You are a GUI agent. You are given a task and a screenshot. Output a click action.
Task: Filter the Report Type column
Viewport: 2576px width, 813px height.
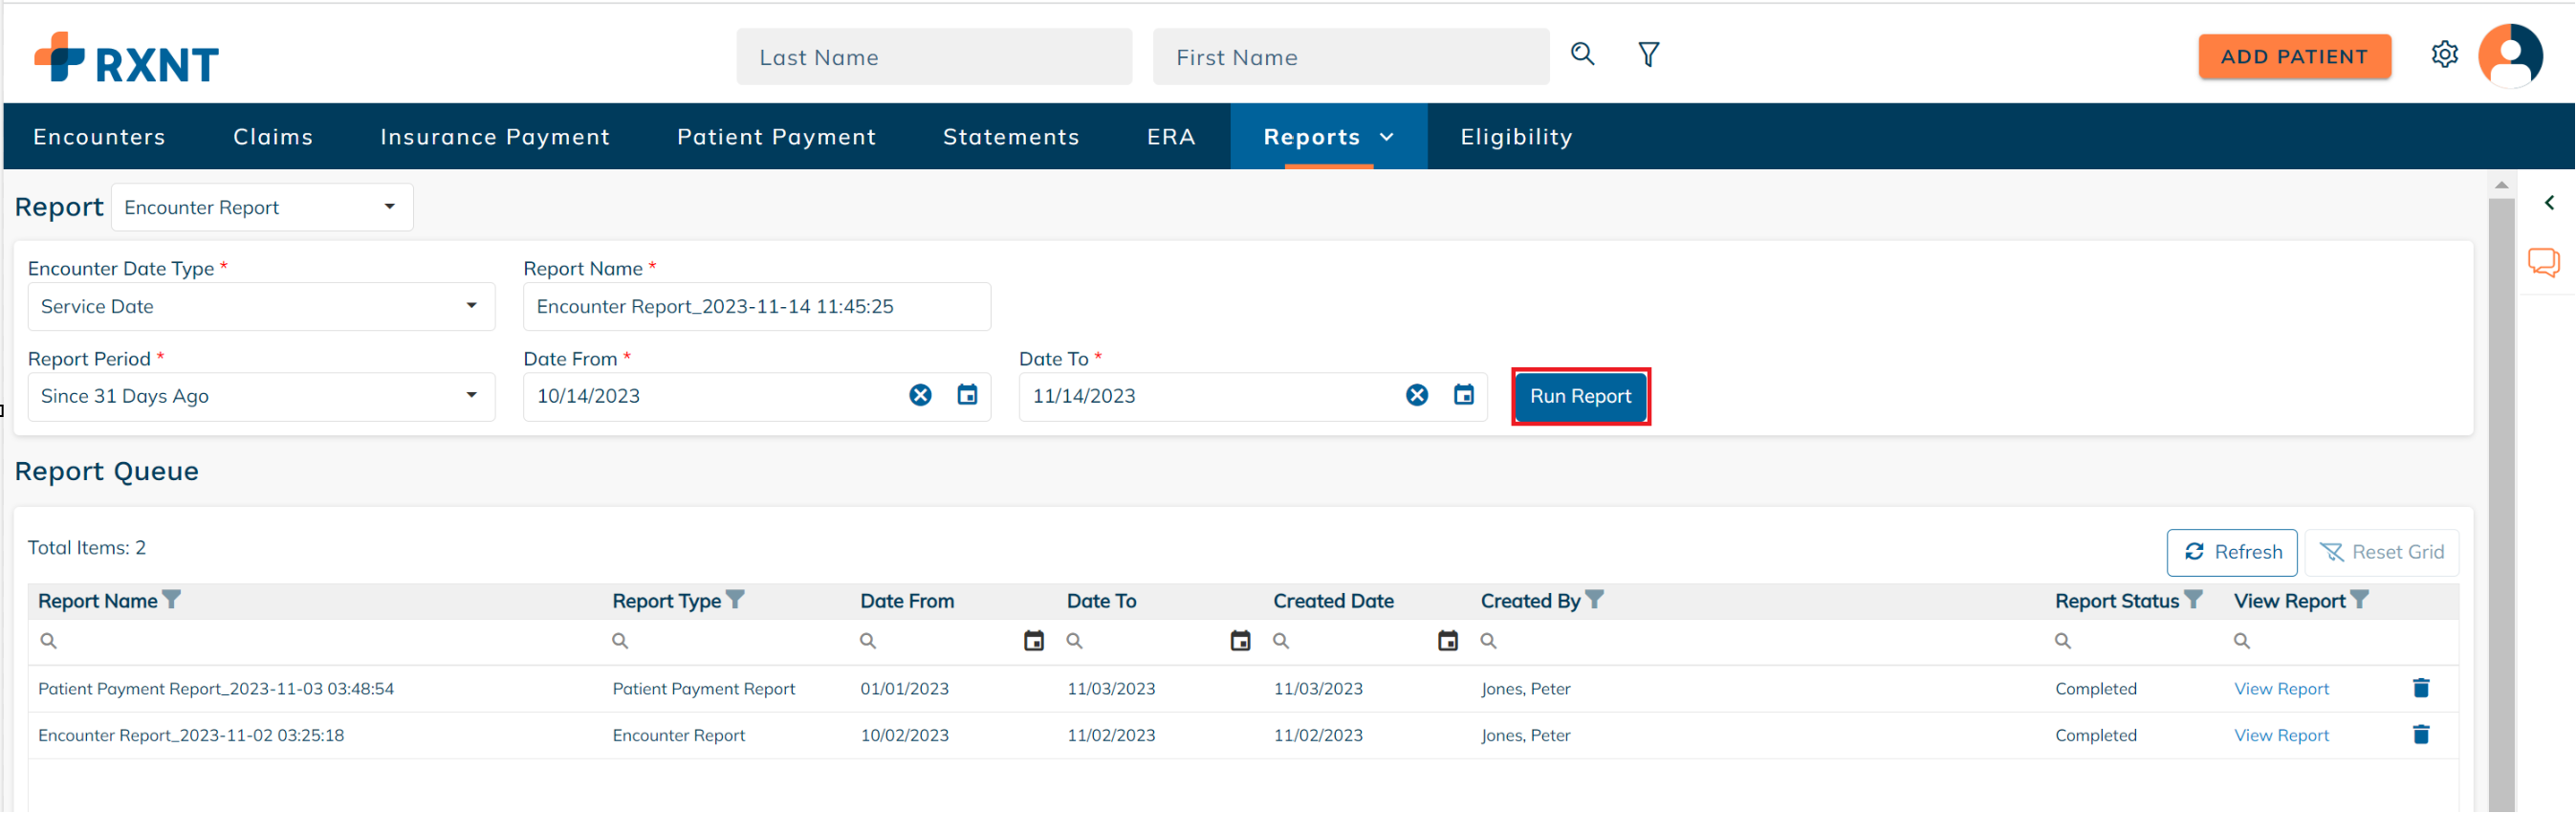pos(735,600)
